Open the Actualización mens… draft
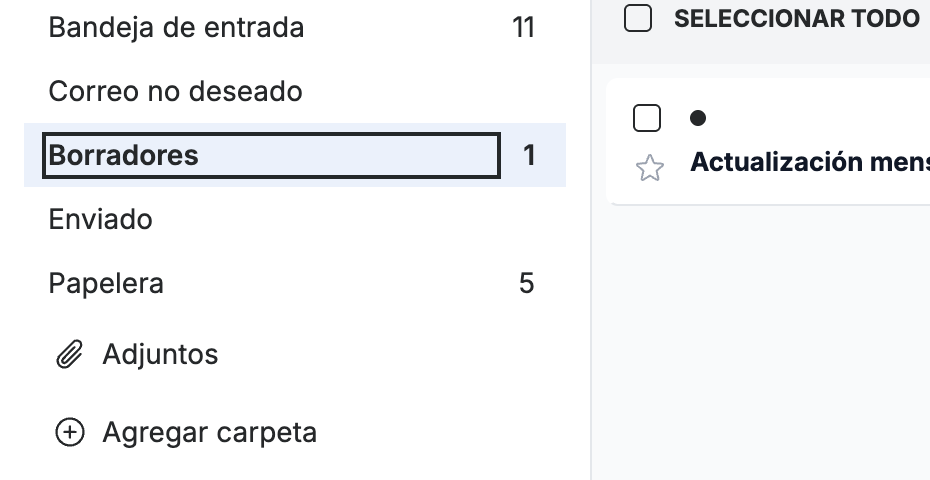This screenshot has height=480, width=930. 810,162
